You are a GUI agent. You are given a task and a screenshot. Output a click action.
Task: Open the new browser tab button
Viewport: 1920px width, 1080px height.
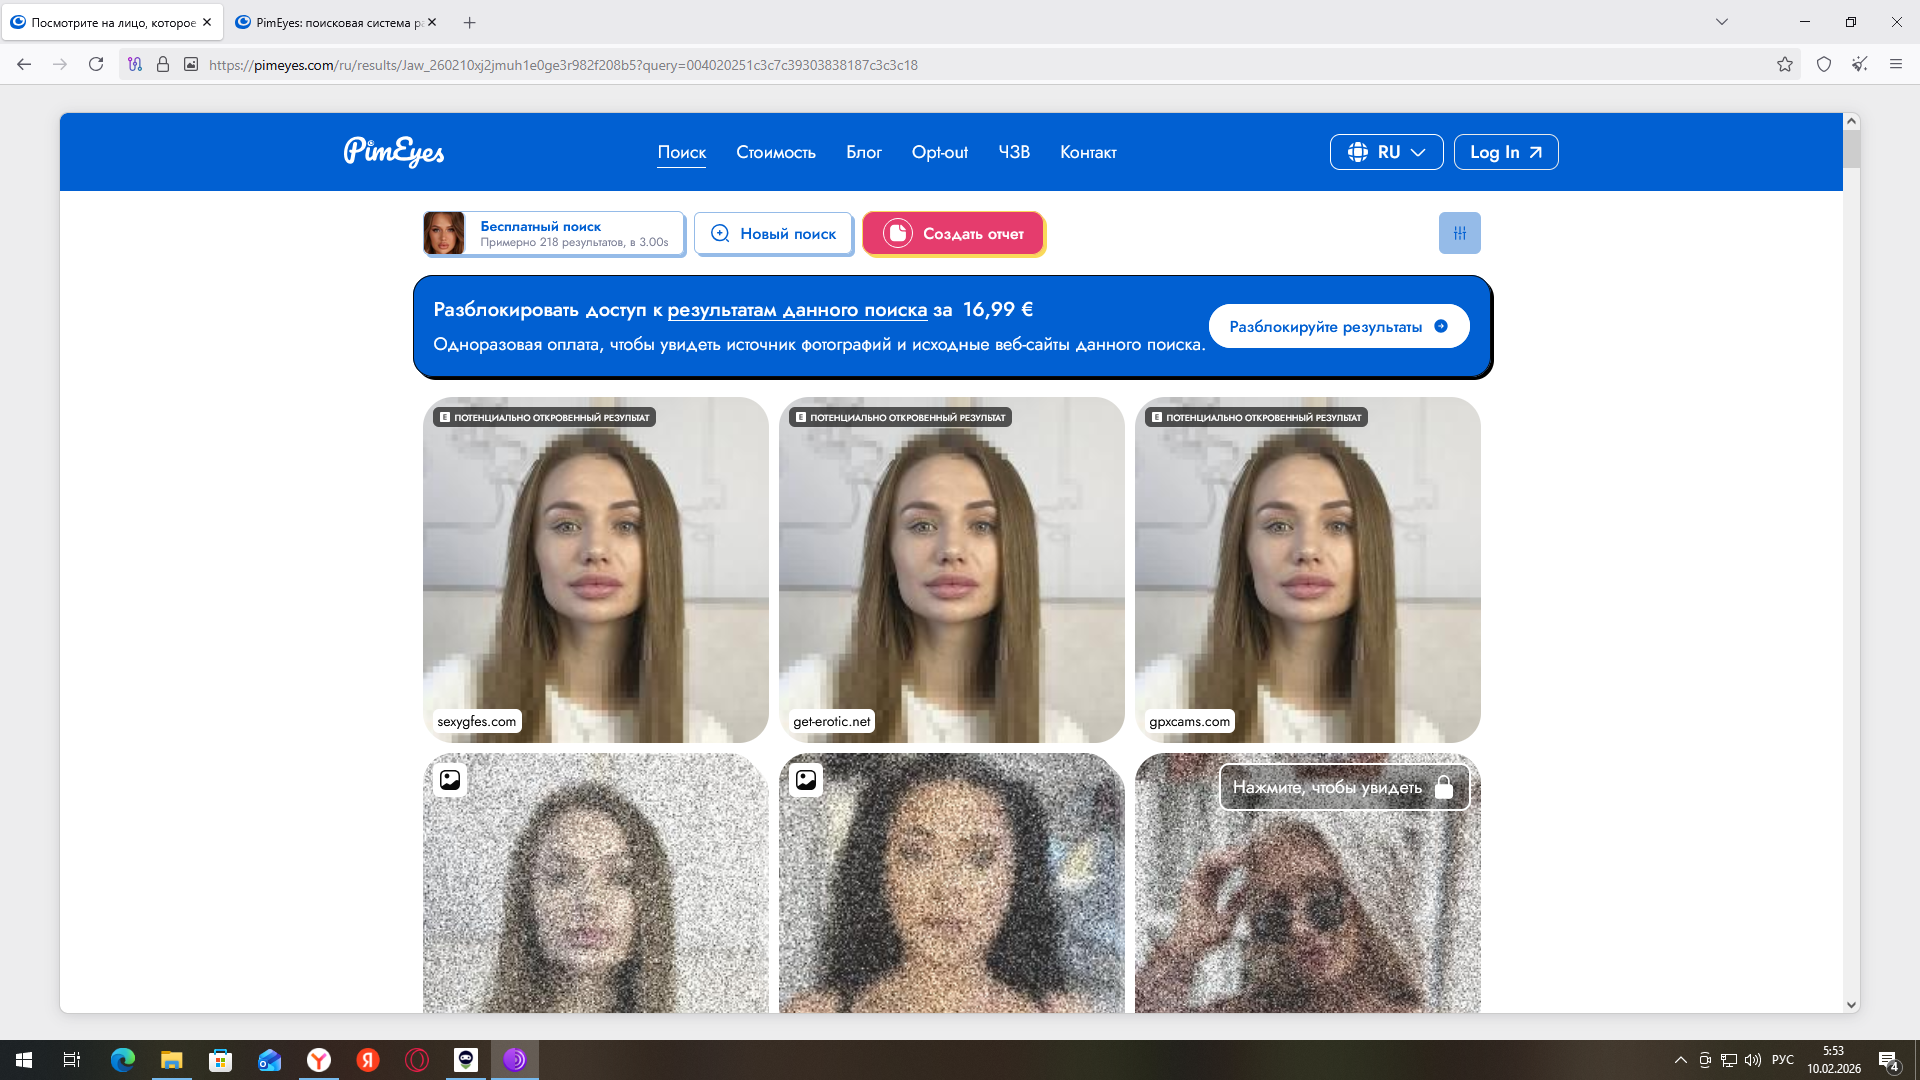pyautogui.click(x=470, y=22)
